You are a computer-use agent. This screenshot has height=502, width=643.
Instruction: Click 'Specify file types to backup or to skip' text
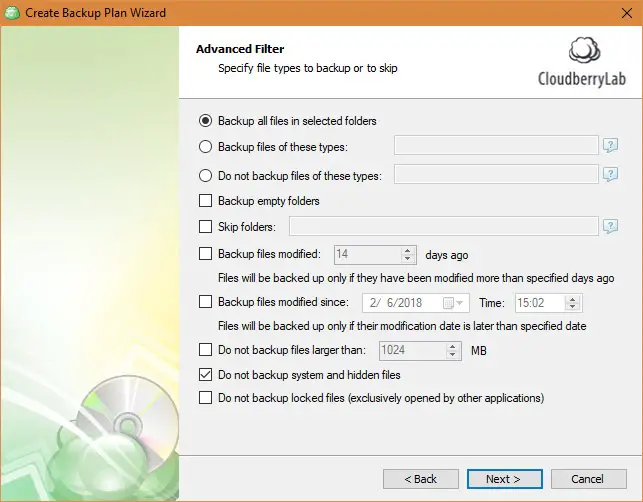(x=308, y=68)
